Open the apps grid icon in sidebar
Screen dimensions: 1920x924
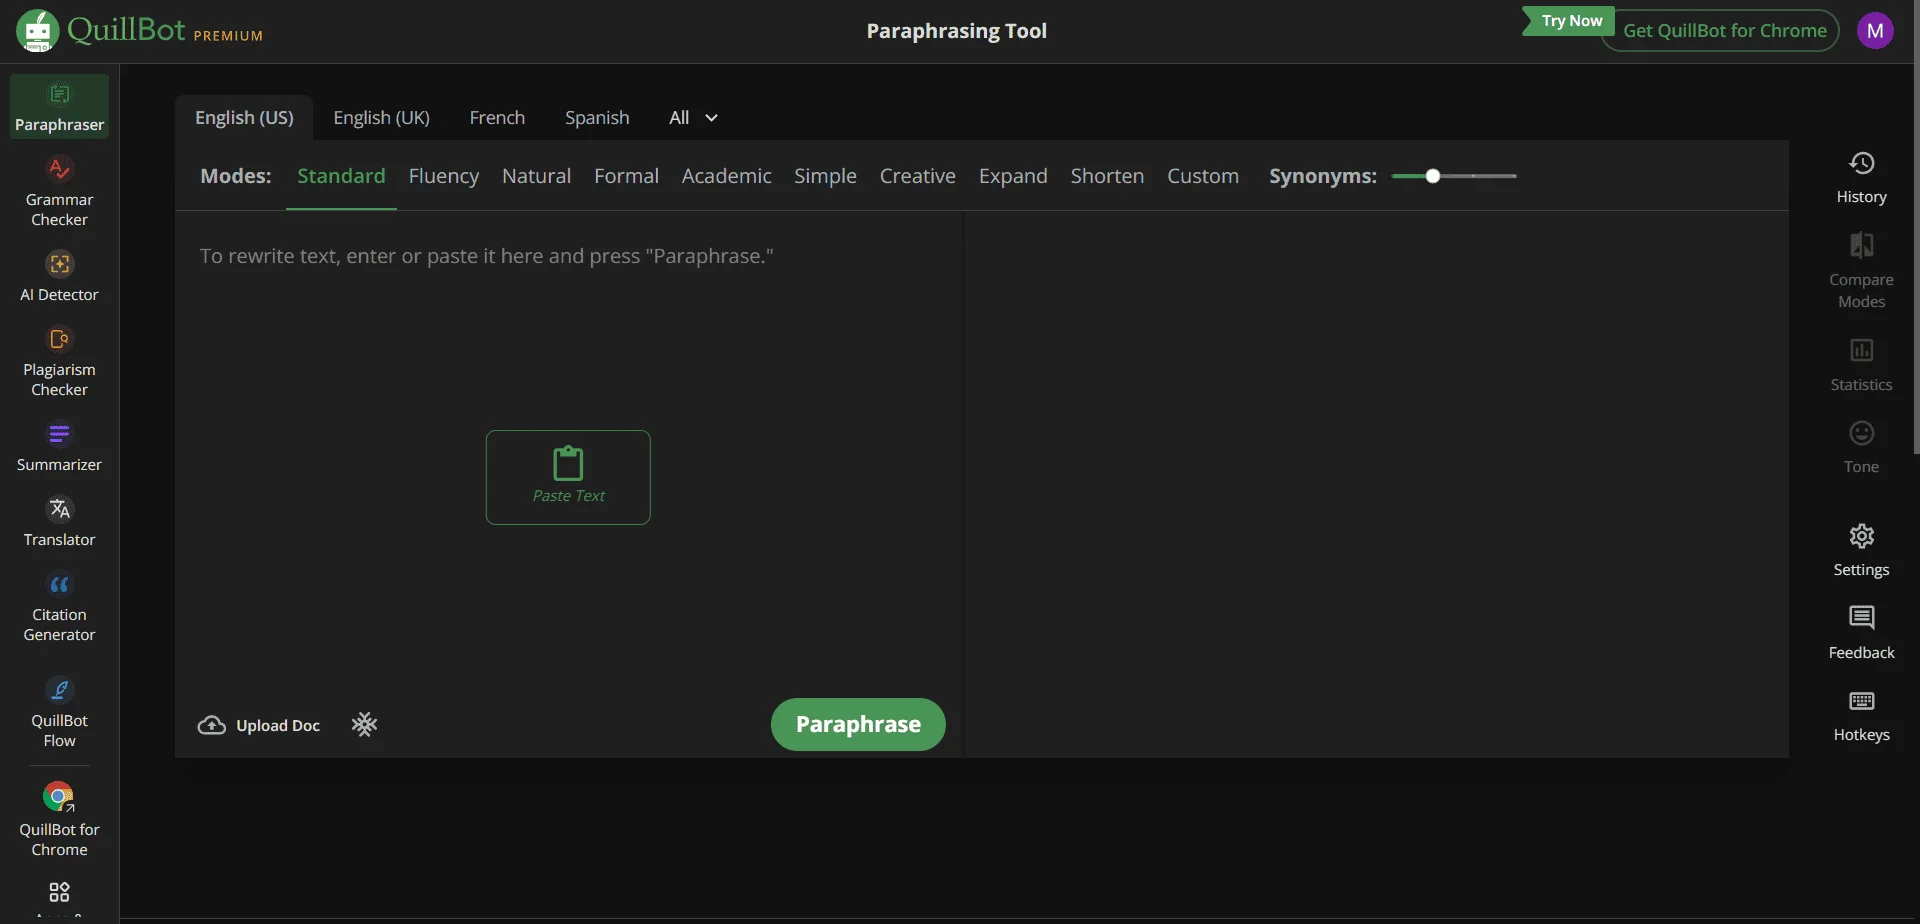[x=59, y=892]
